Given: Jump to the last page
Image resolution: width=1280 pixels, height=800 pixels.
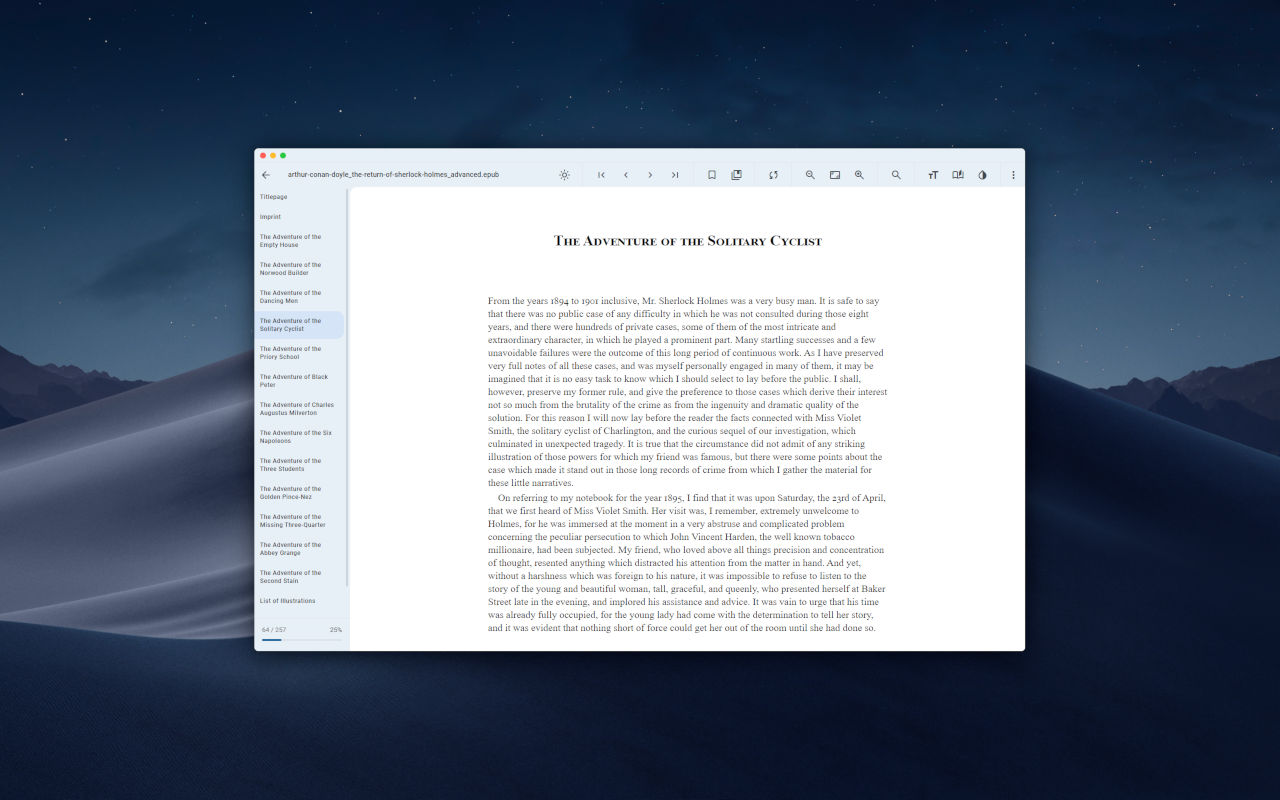Looking at the screenshot, I should tap(675, 174).
